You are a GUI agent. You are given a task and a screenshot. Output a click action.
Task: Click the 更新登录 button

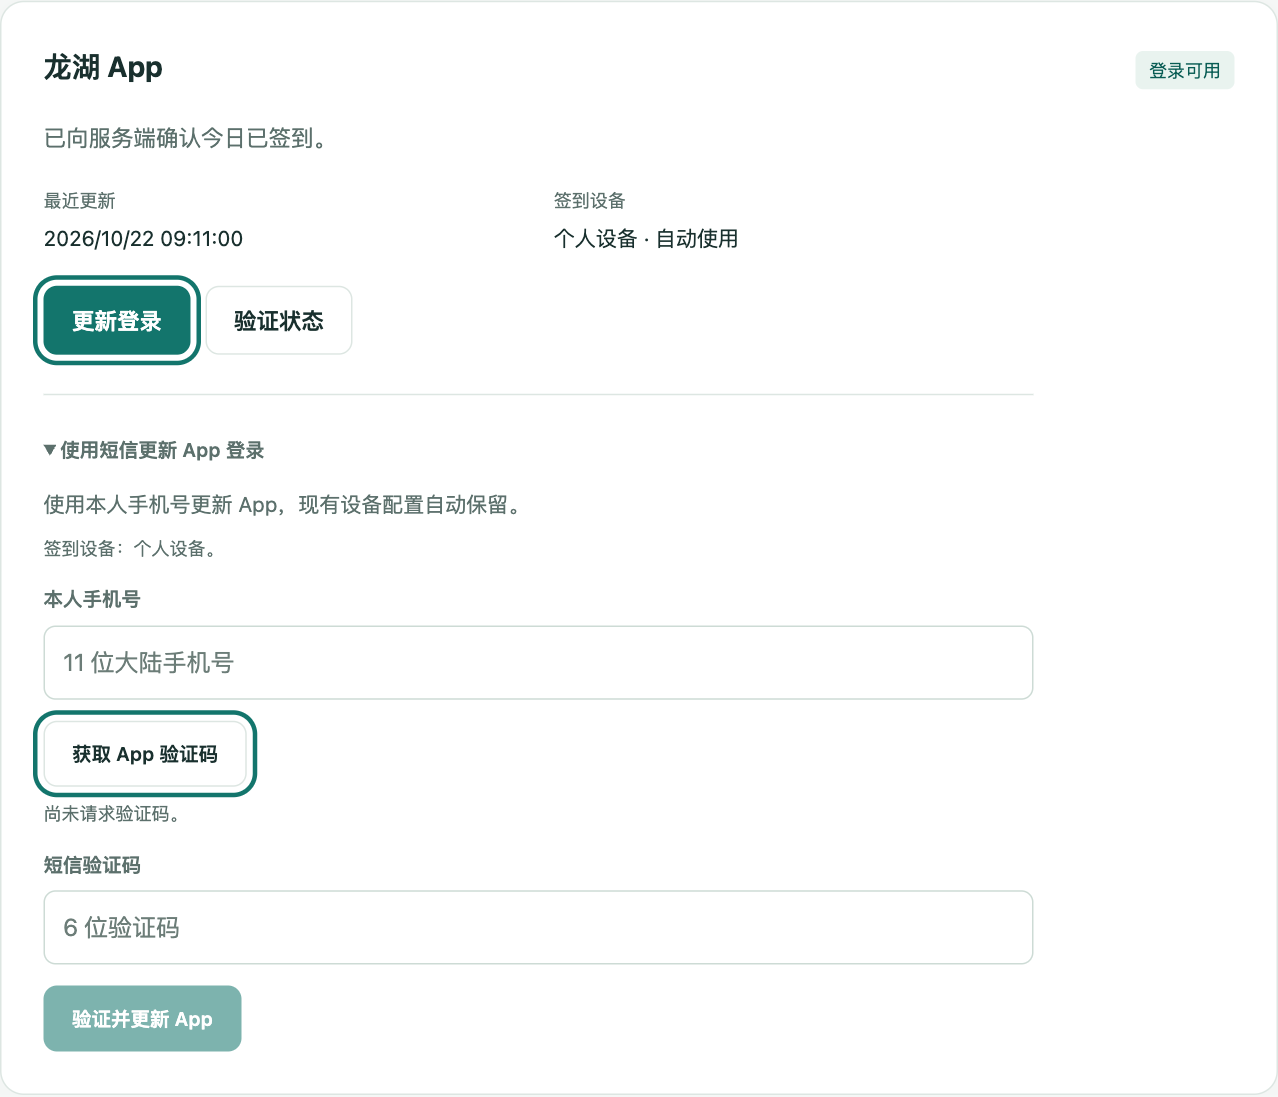[x=117, y=321]
